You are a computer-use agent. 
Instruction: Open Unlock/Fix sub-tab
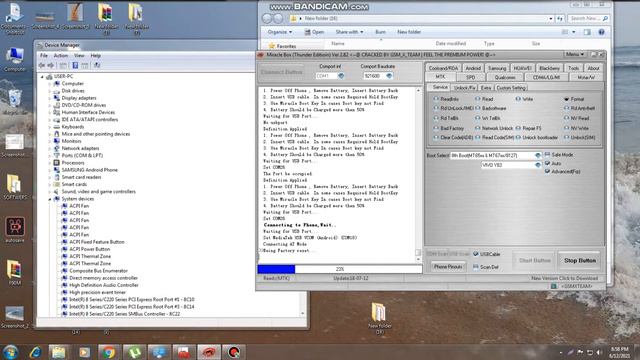click(464, 88)
